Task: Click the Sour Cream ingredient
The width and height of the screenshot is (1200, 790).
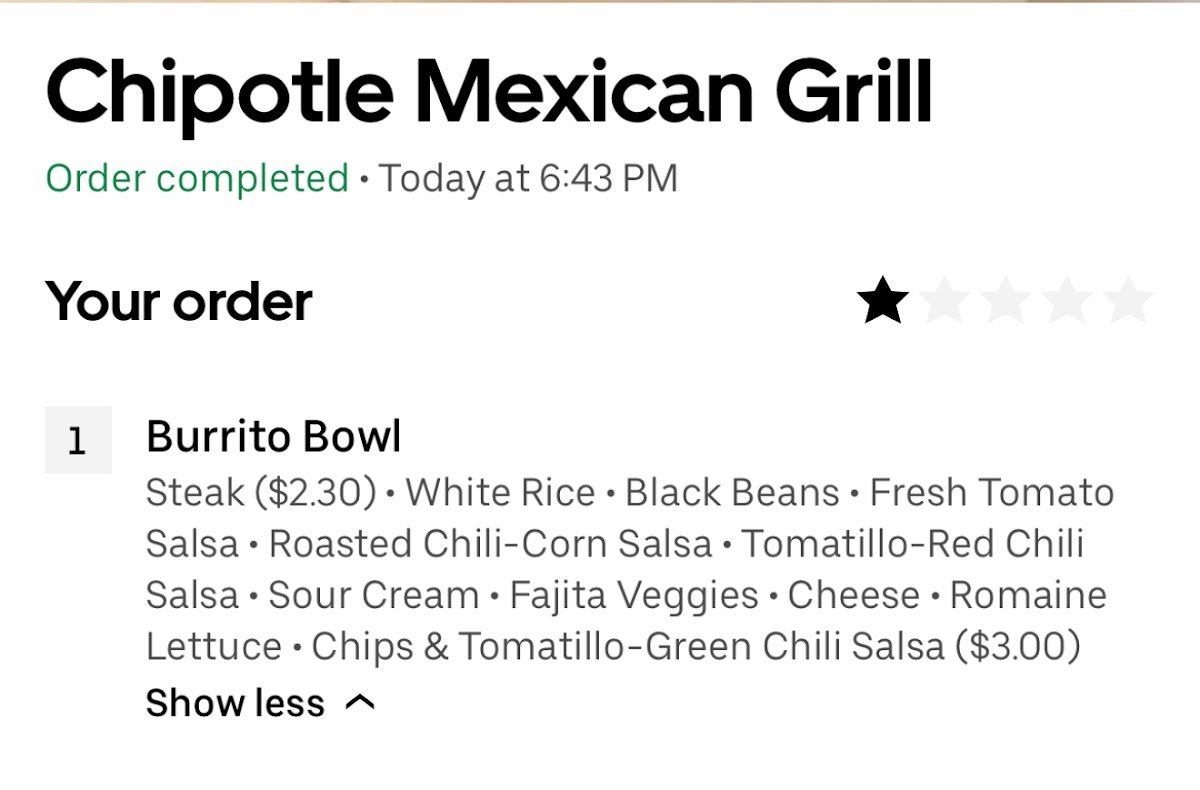Action: click(374, 596)
